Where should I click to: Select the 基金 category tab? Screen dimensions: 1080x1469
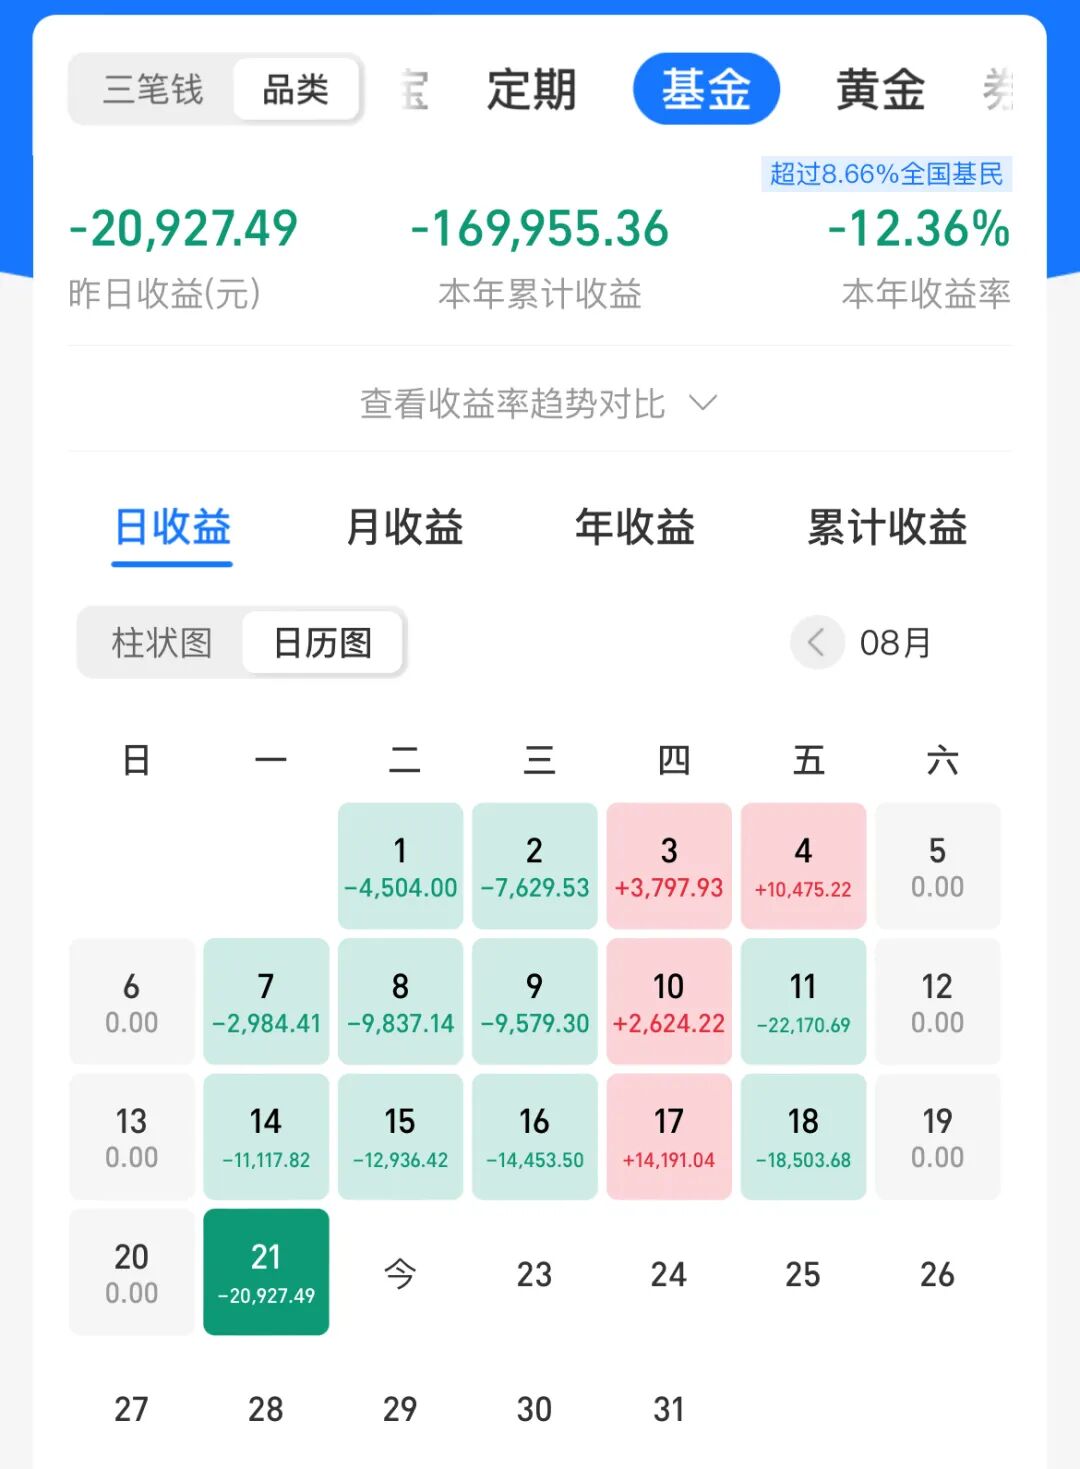(x=706, y=89)
